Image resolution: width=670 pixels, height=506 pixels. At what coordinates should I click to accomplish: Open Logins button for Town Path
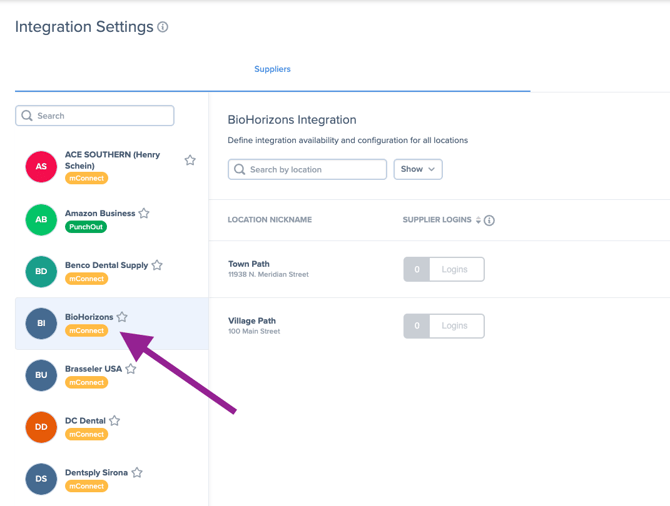[444, 269]
